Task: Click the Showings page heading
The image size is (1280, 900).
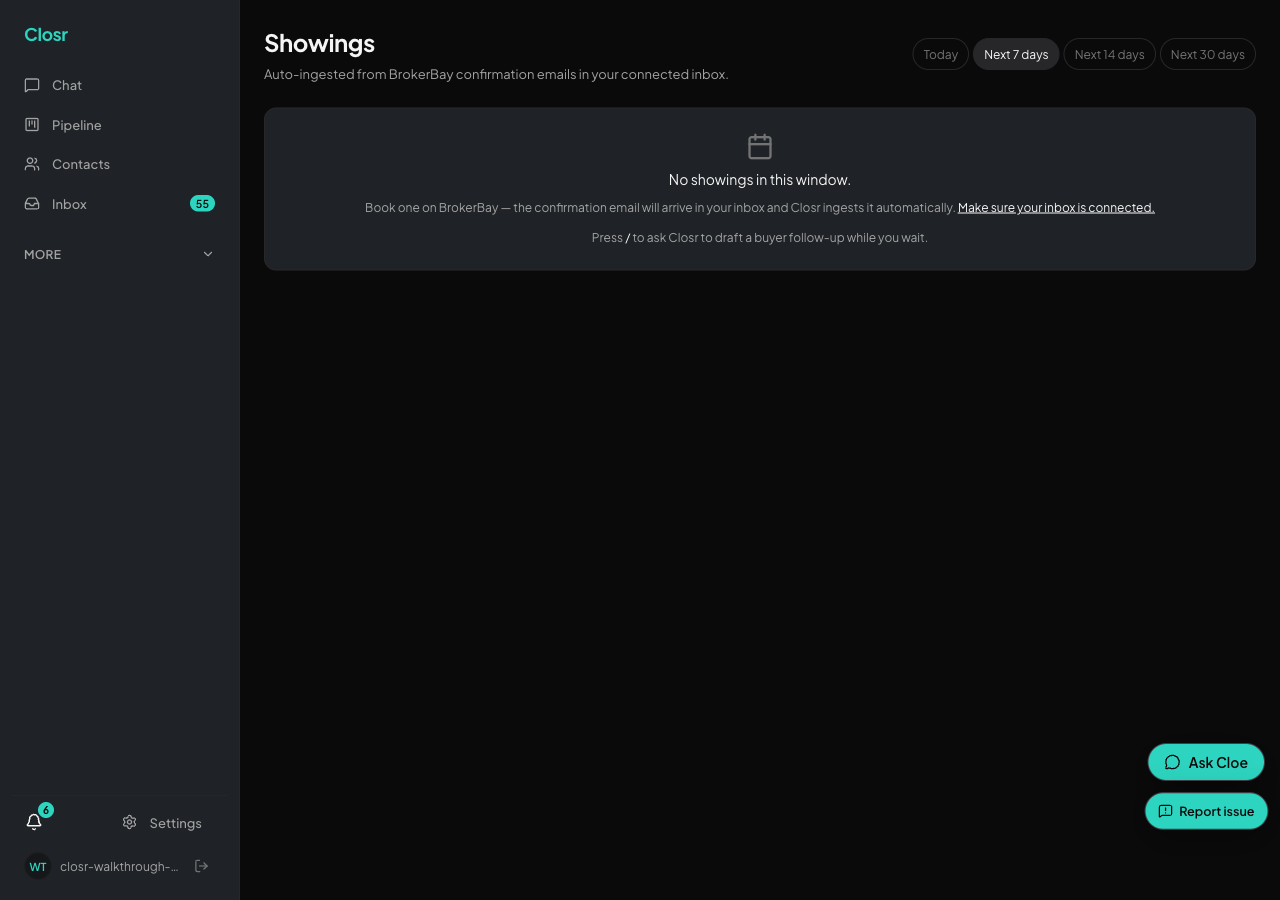Action: coord(319,43)
